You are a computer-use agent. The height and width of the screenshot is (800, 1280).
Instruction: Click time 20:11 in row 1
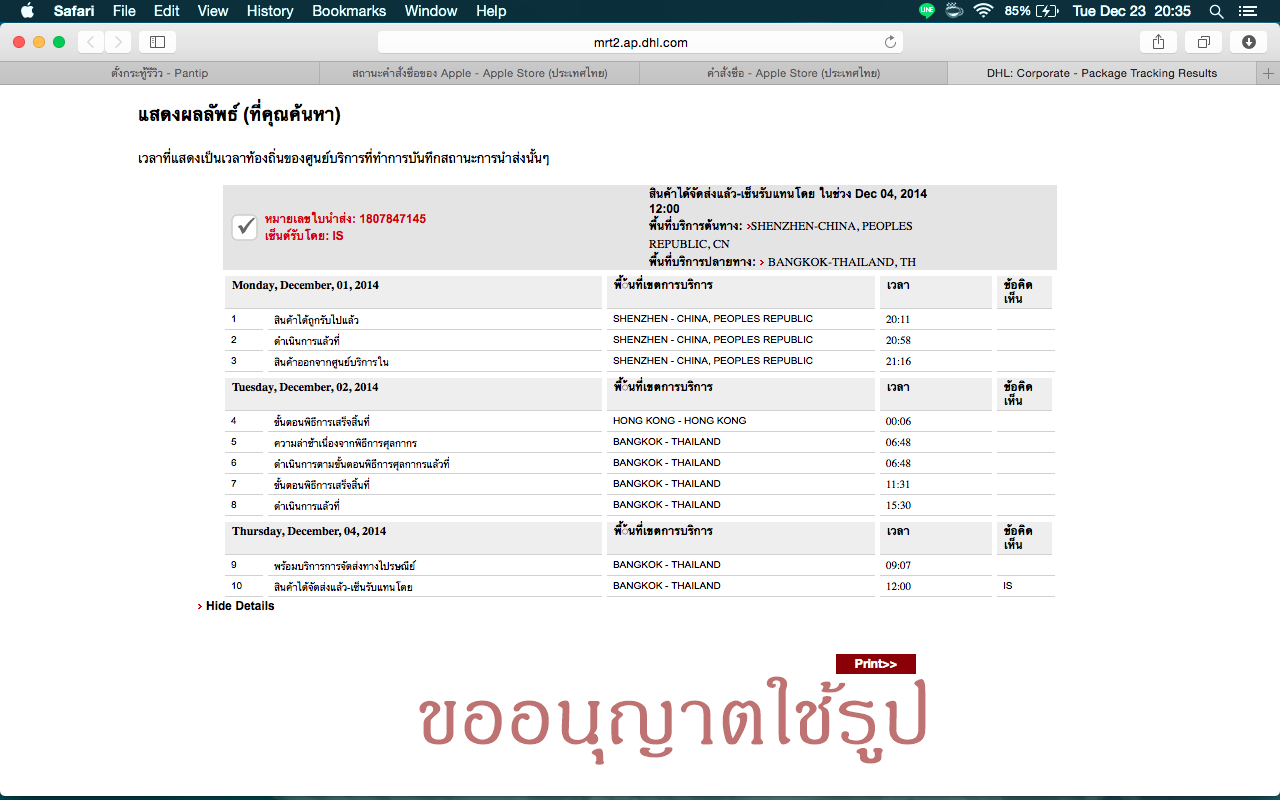coord(898,320)
